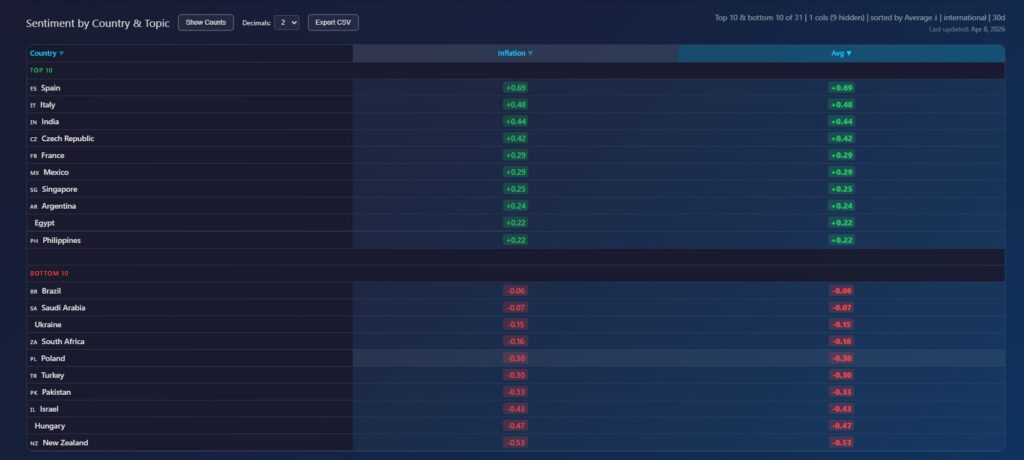Select the Poland country row name
The image size is (1024, 460).
coord(53,359)
